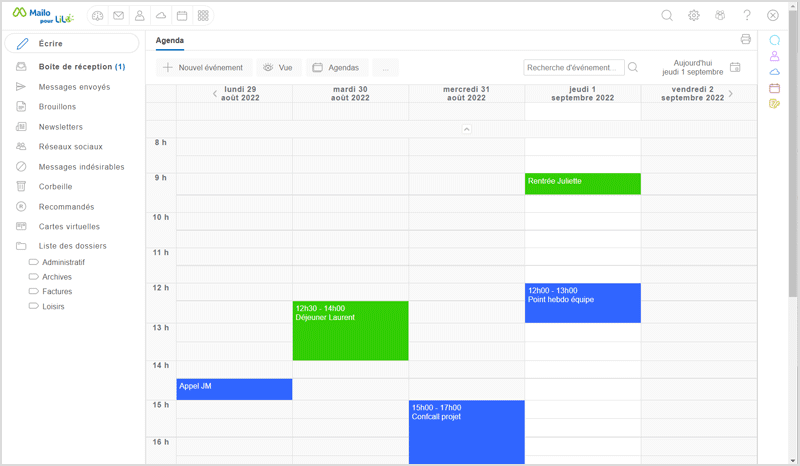Click the Nouvel événement button
The image size is (800, 466).
[x=203, y=67]
